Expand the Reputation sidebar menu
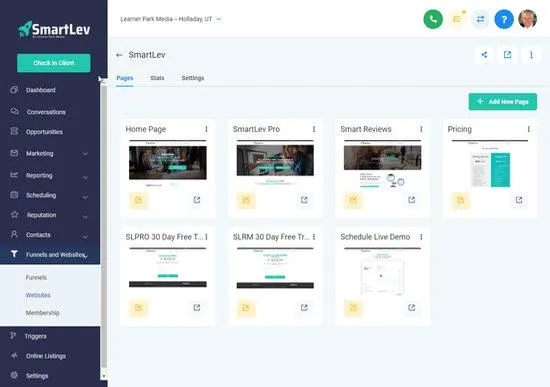The image size is (550, 387). tap(50, 215)
